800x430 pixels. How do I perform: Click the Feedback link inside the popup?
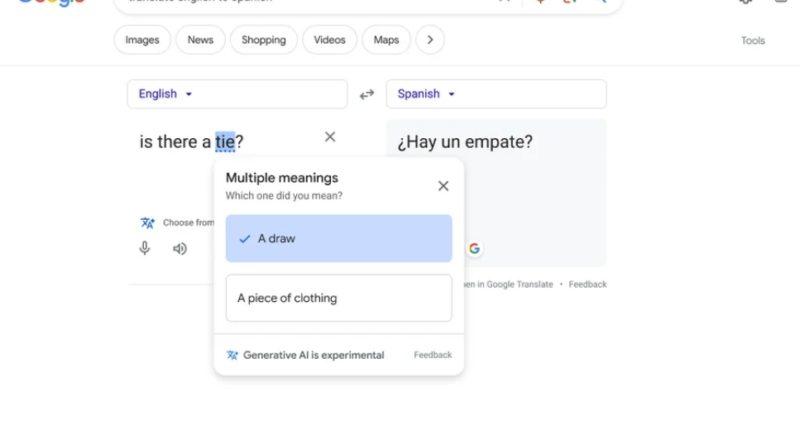432,355
